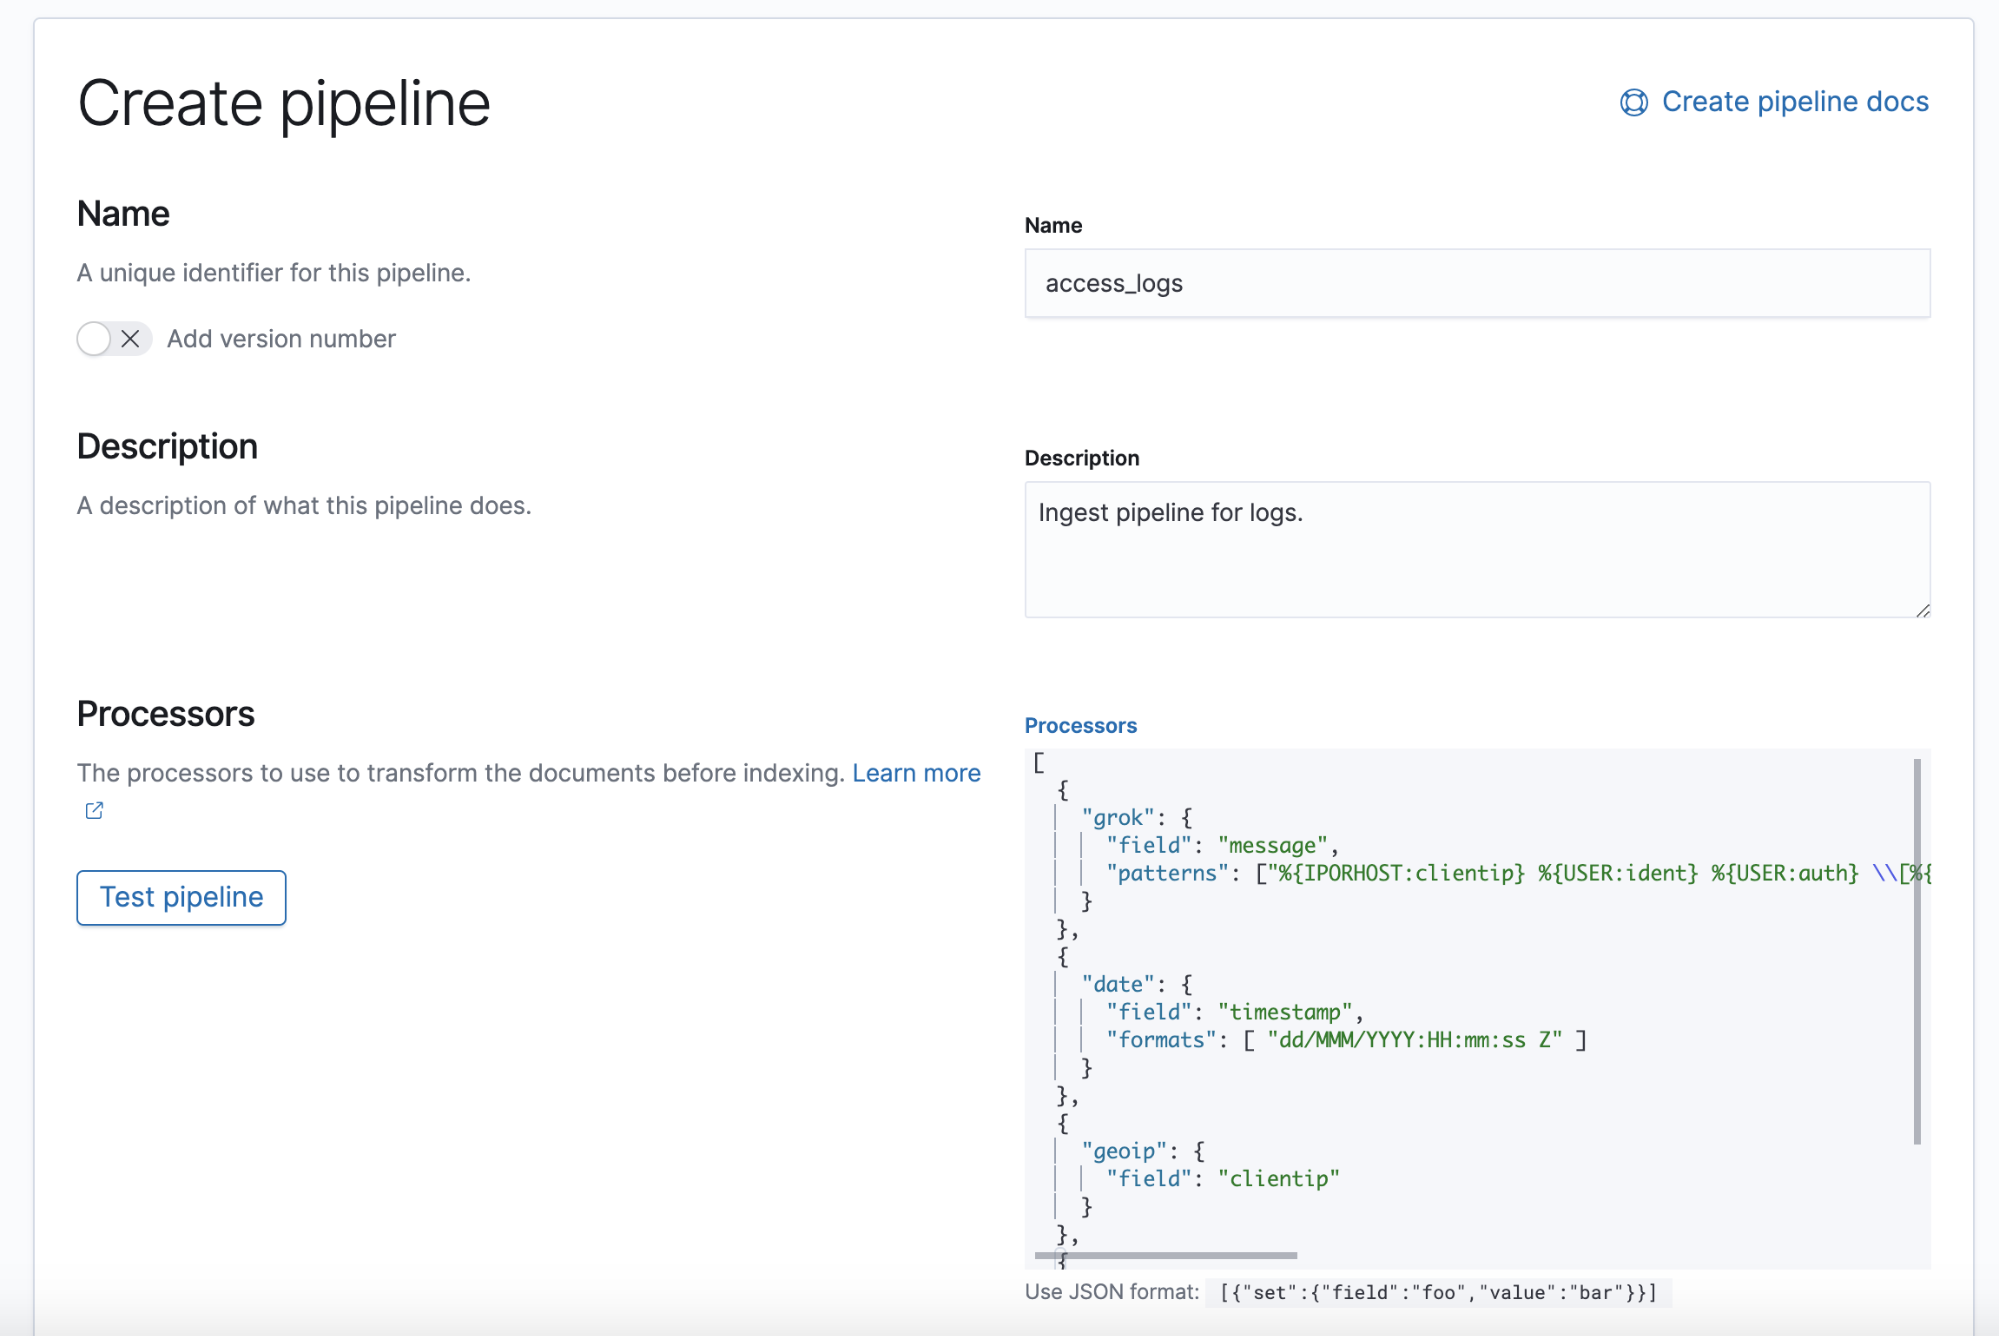Click the JSON format example snippet
Viewport: 1999px width, 1336px height.
click(x=1438, y=1292)
